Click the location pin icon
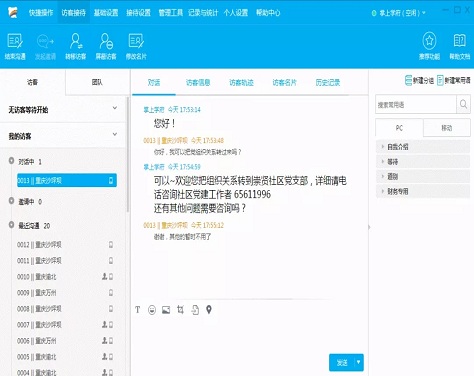Viewport: 474px width, 376px height. tap(209, 310)
